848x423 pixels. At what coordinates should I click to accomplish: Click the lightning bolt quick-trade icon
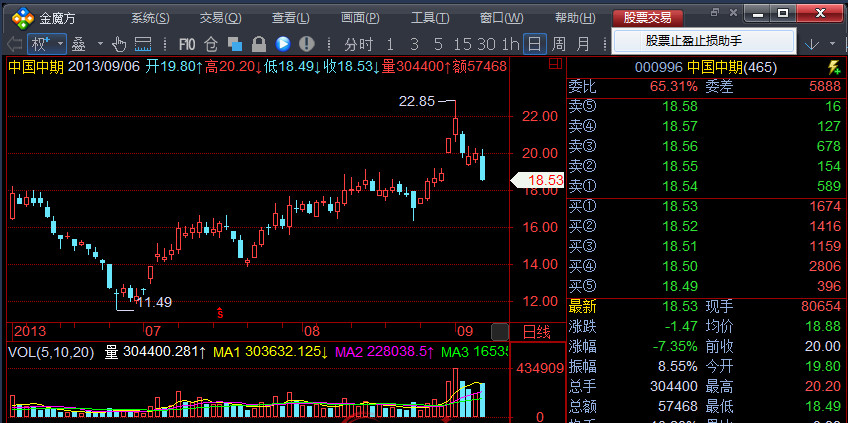tap(834, 68)
